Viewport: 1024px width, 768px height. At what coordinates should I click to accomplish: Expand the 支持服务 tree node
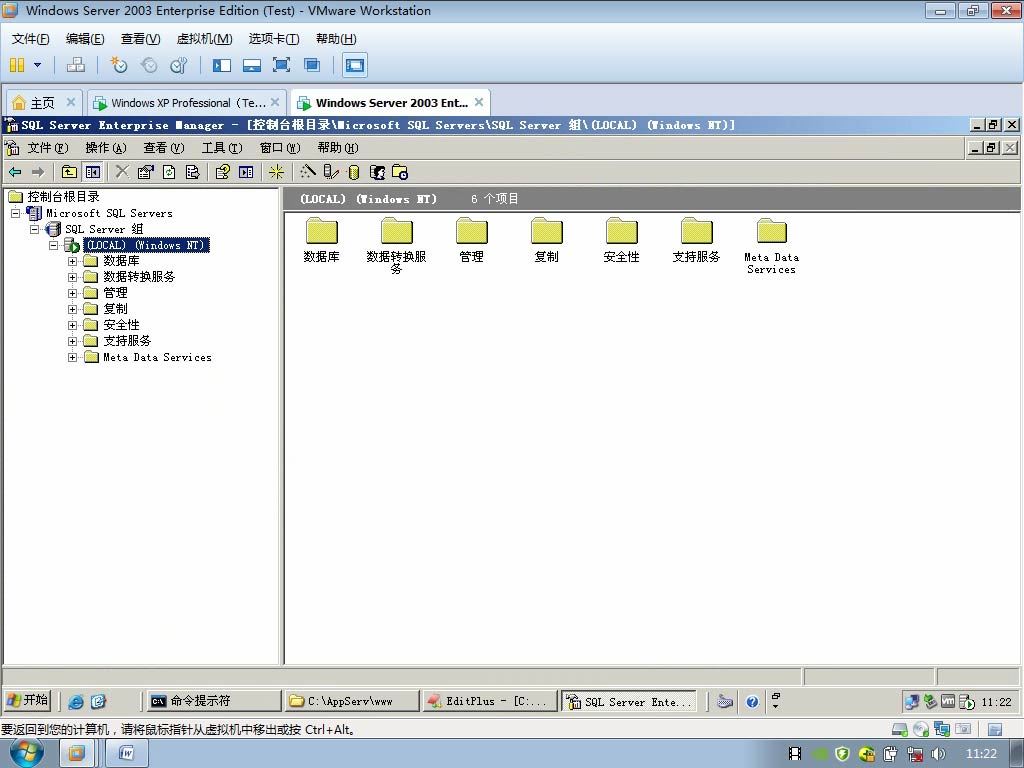coord(72,341)
